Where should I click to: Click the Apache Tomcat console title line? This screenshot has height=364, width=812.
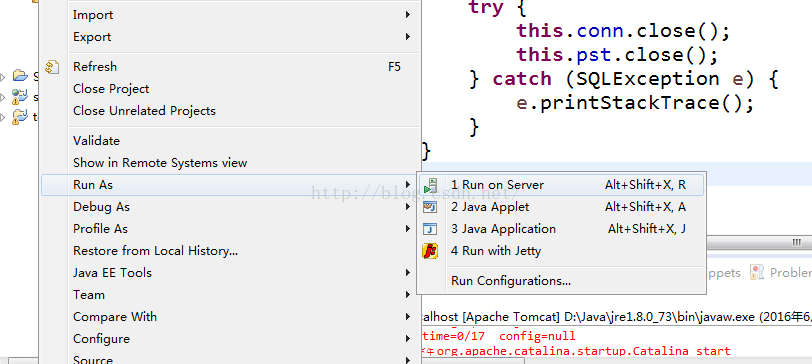[x=617, y=316]
